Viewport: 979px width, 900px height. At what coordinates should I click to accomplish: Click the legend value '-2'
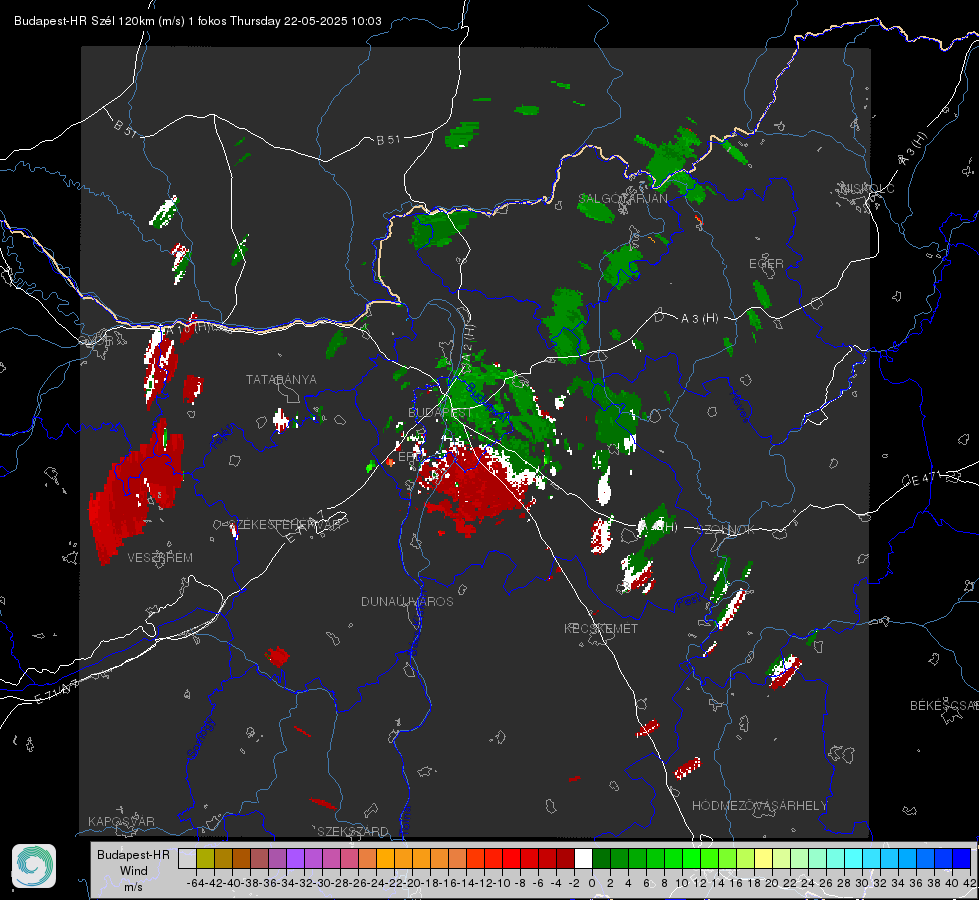pyautogui.click(x=574, y=883)
